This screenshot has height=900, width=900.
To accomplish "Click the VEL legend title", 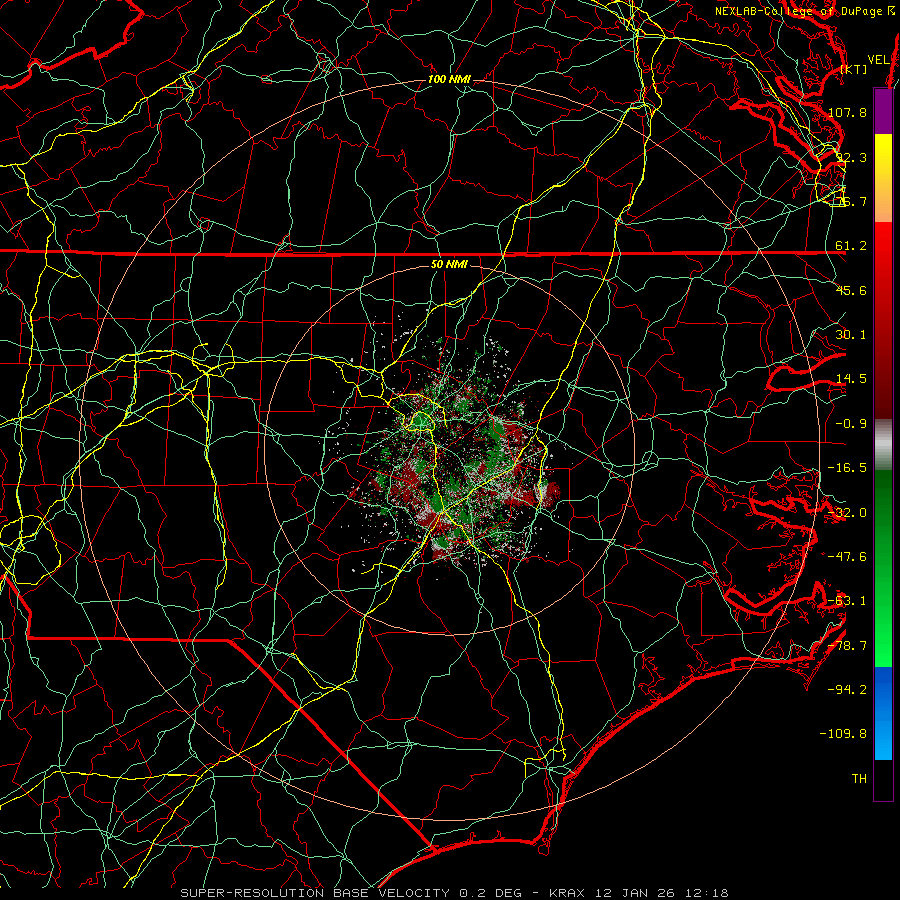I will (879, 59).
